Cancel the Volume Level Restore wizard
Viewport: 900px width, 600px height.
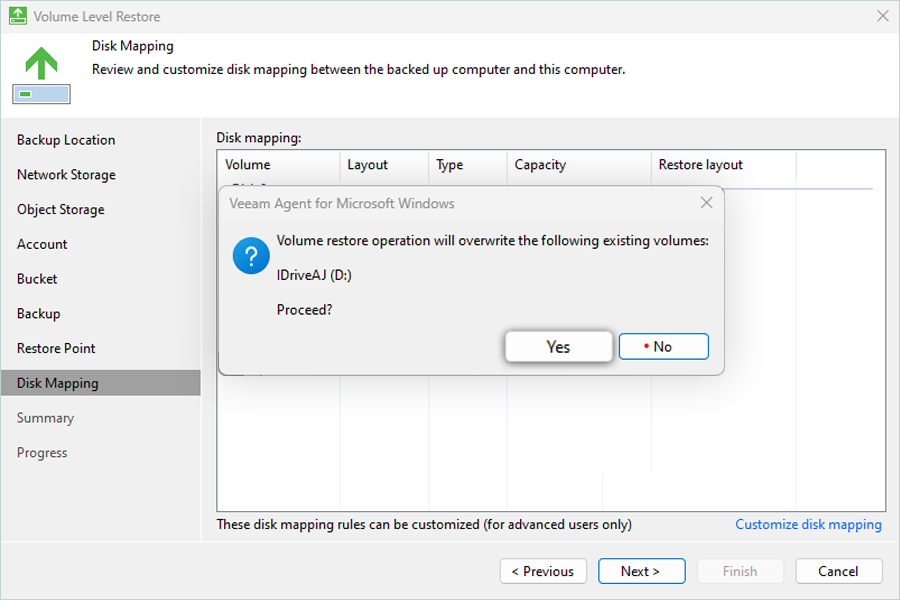coord(839,571)
